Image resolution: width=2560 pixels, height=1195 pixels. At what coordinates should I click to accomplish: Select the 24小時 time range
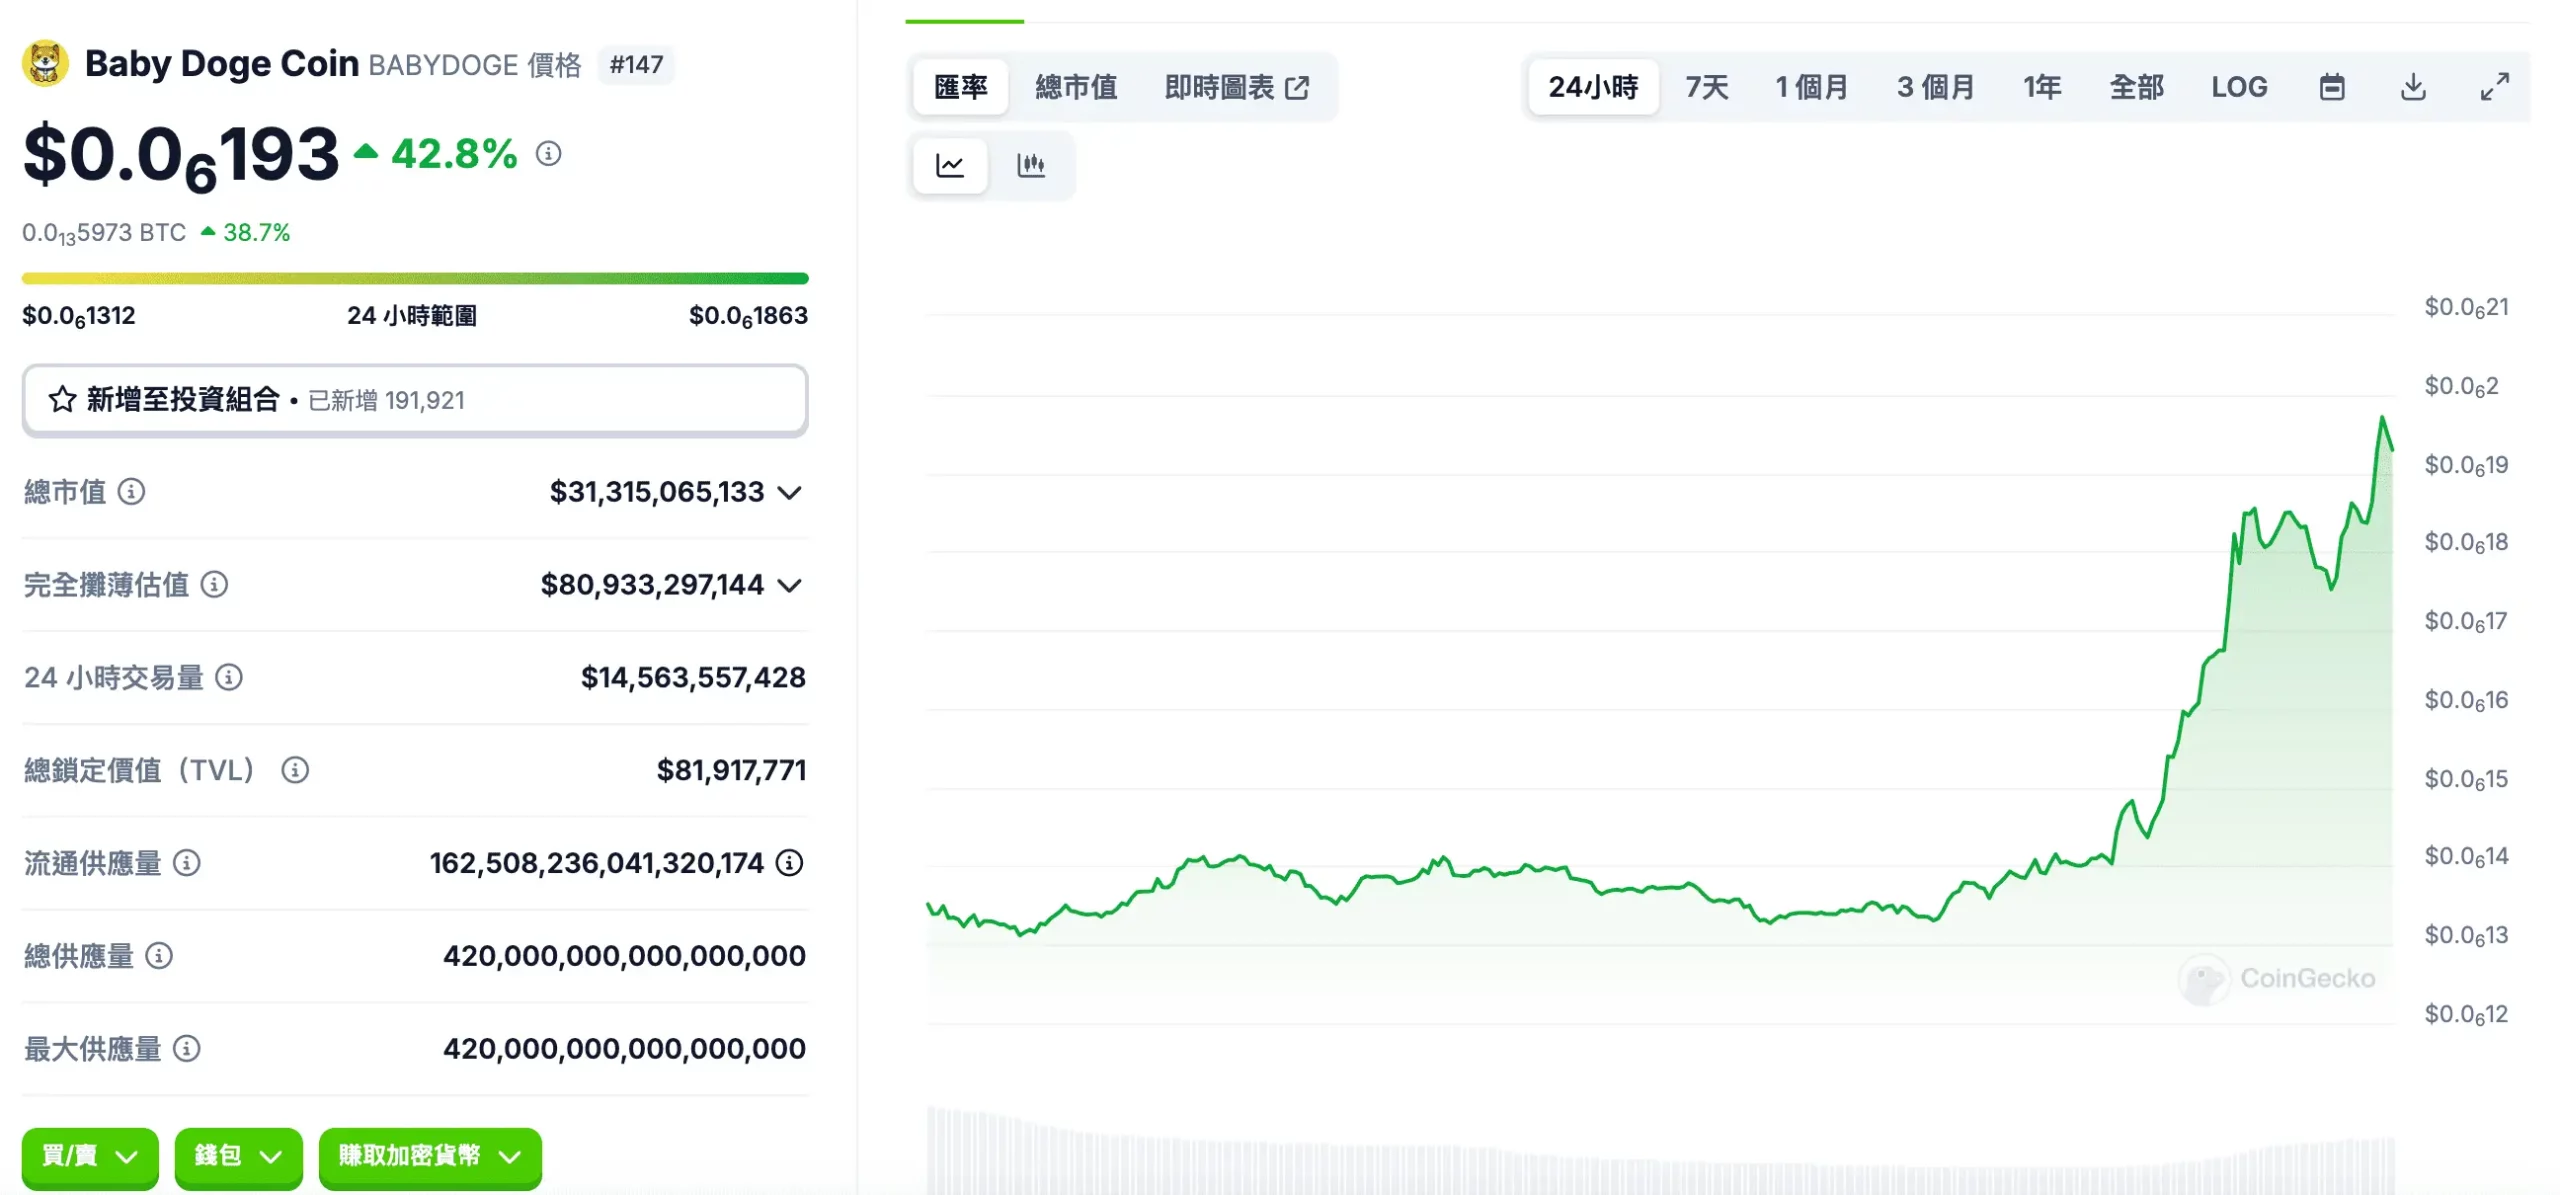[1592, 87]
